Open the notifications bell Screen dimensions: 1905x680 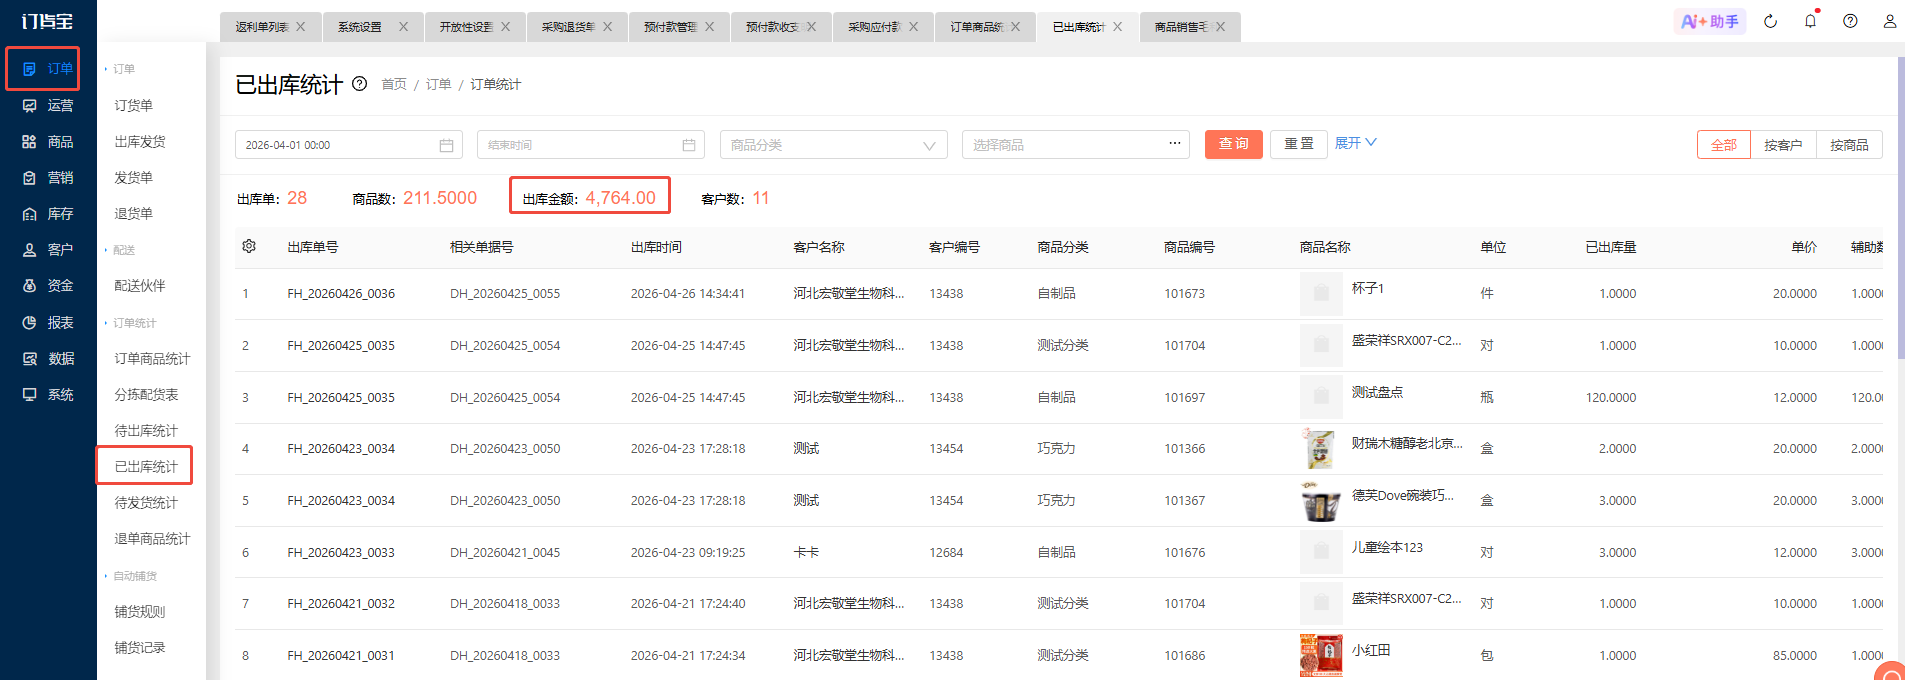(1810, 21)
